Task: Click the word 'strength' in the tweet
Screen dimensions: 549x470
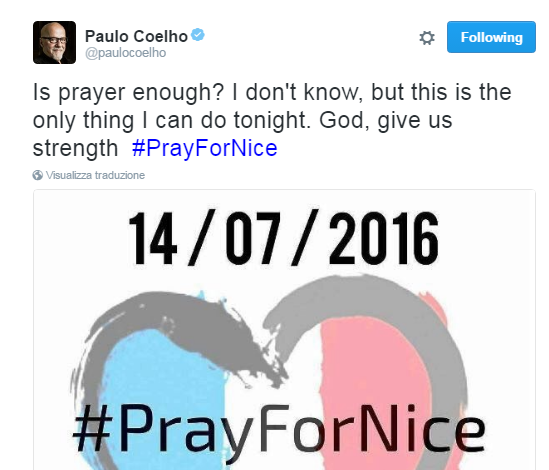Action: click(75, 148)
